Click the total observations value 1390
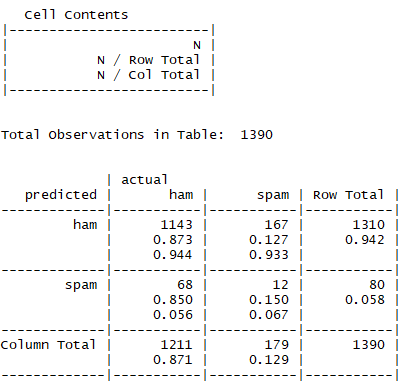The width and height of the screenshot is (416, 385). coord(256,135)
